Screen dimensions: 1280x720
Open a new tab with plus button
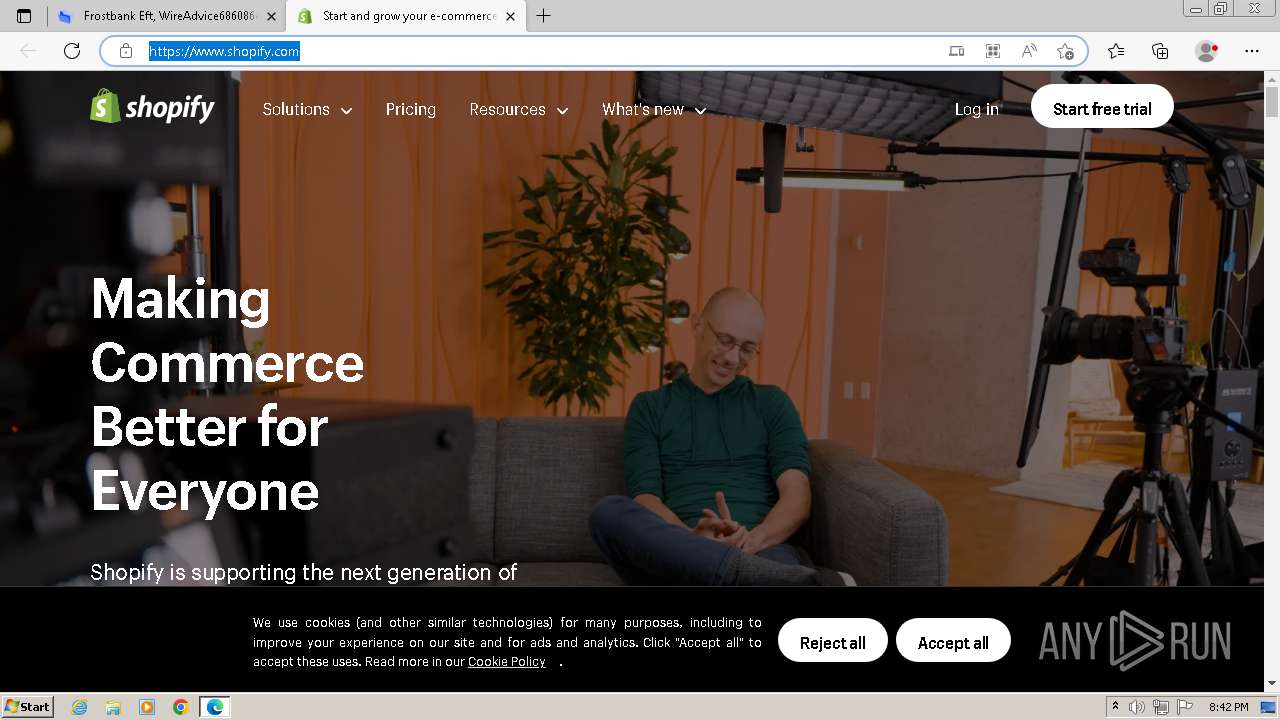(x=543, y=16)
